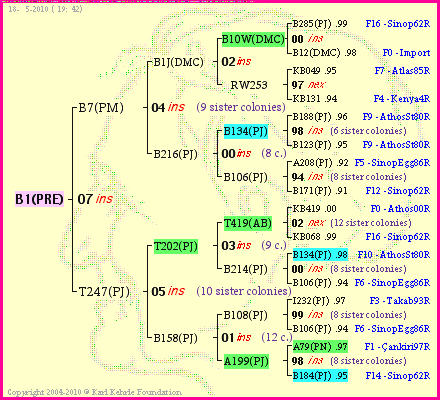
Task: Click the green A79(PN) .97 entry
Action: 320,347
